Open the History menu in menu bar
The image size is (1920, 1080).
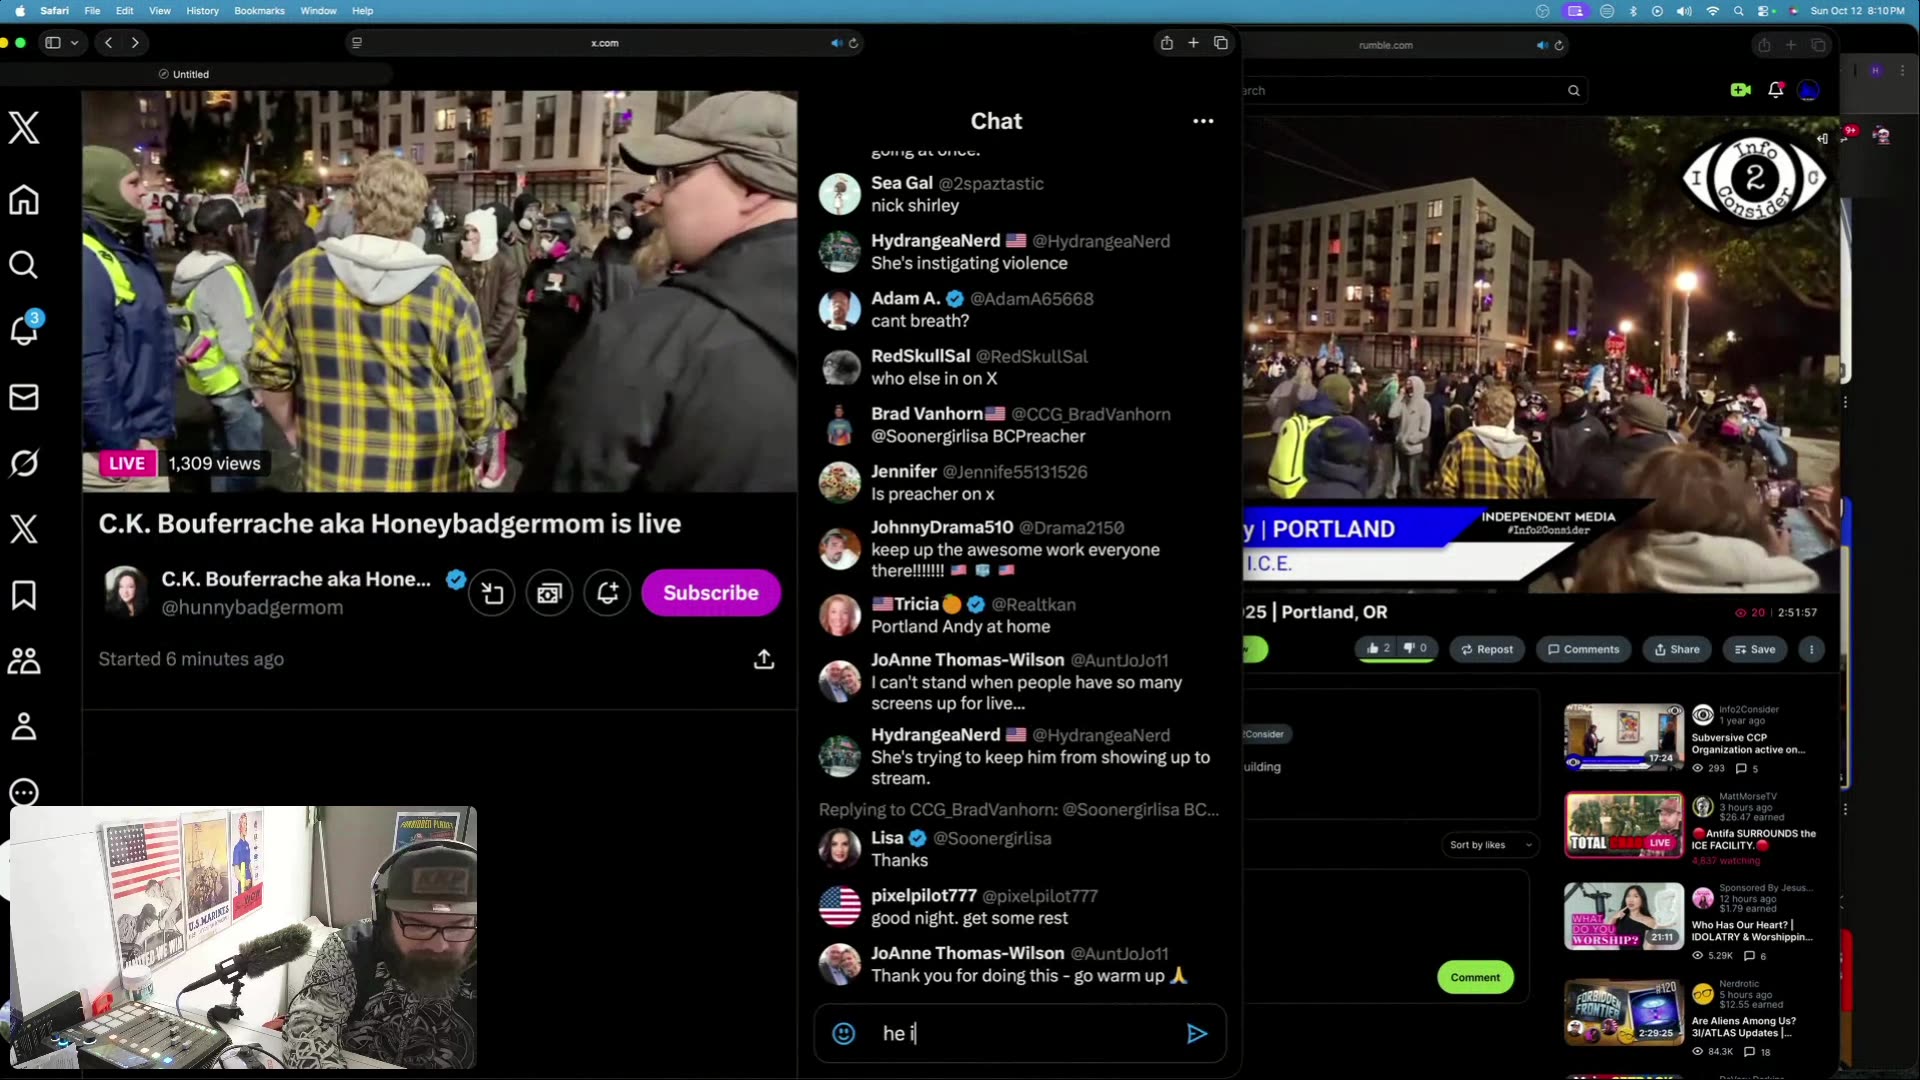click(202, 11)
